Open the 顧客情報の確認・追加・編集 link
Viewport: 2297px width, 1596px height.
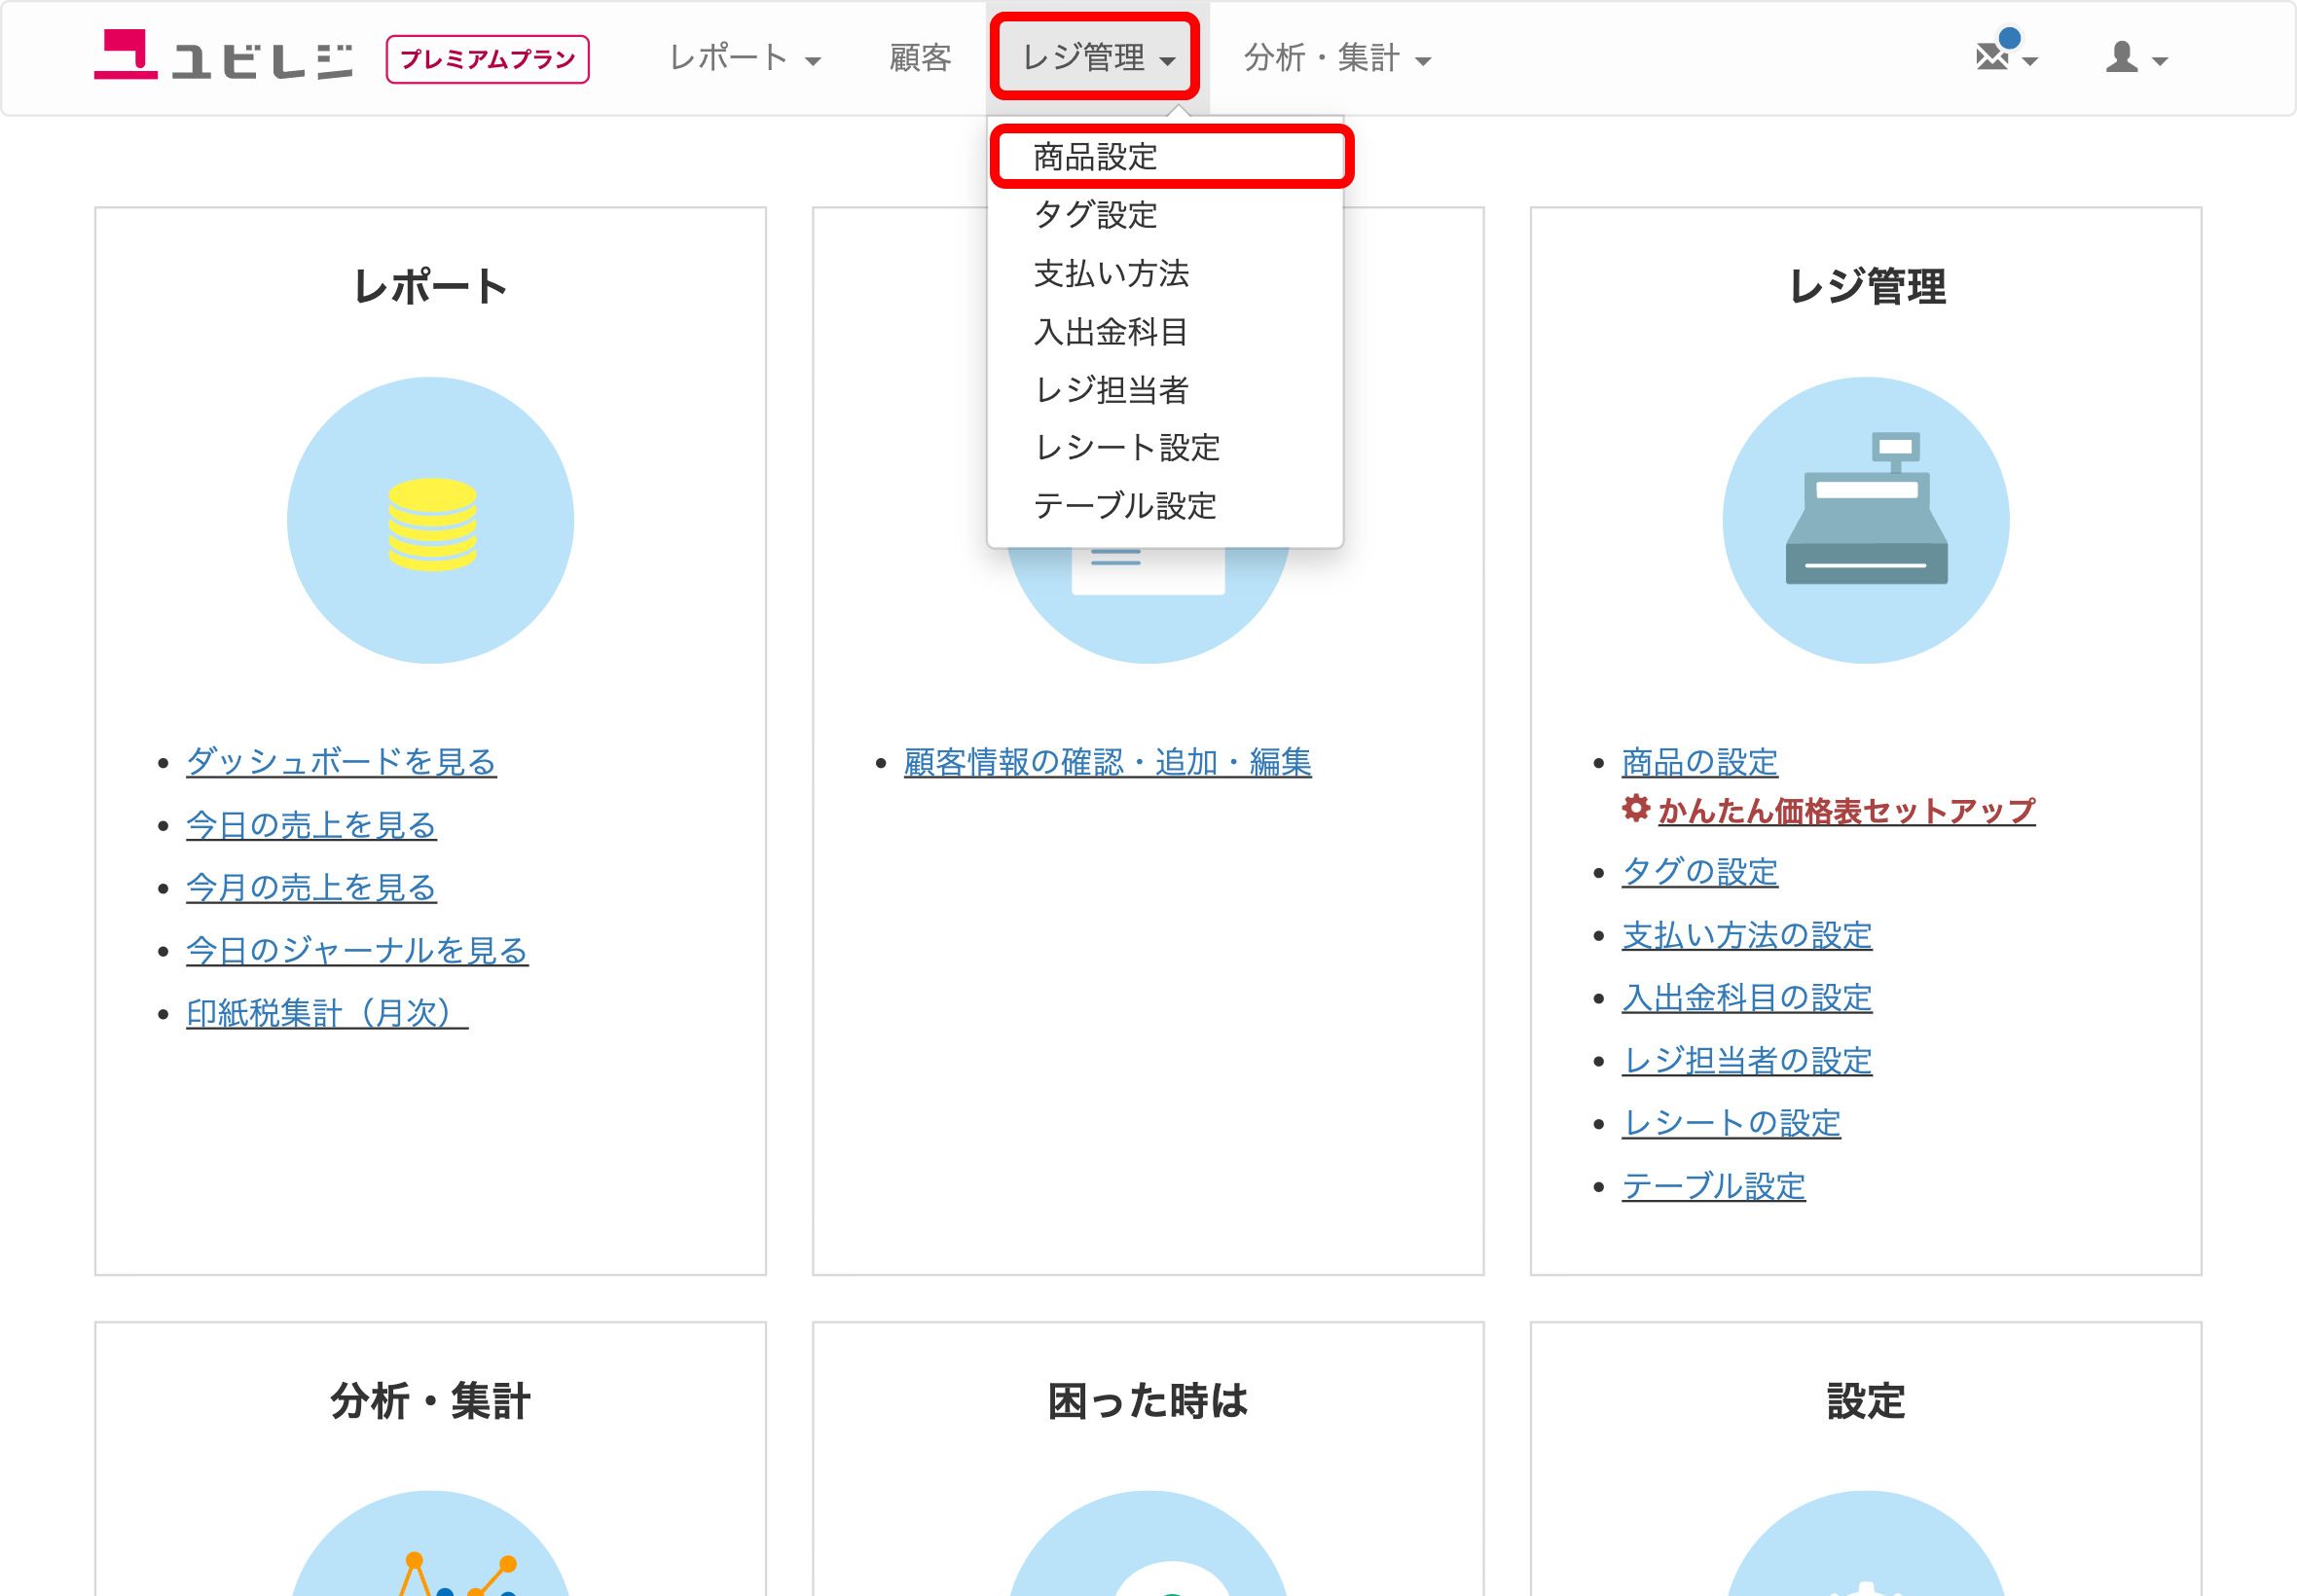(x=1107, y=762)
